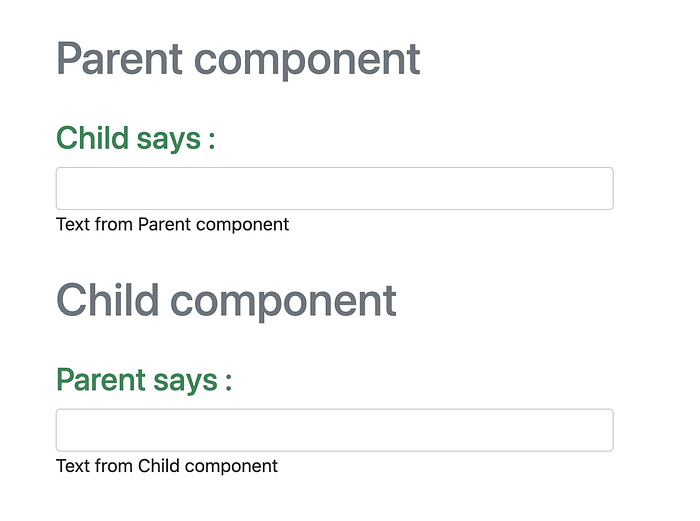Click the "Text from Child component" helper text
This screenshot has height=521, width=700.
pyautogui.click(x=167, y=465)
